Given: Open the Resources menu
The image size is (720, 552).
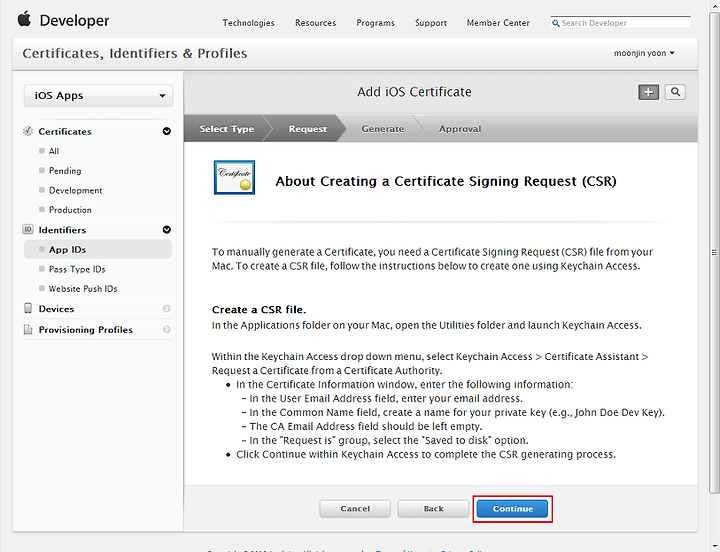Looking at the screenshot, I should click(315, 23).
